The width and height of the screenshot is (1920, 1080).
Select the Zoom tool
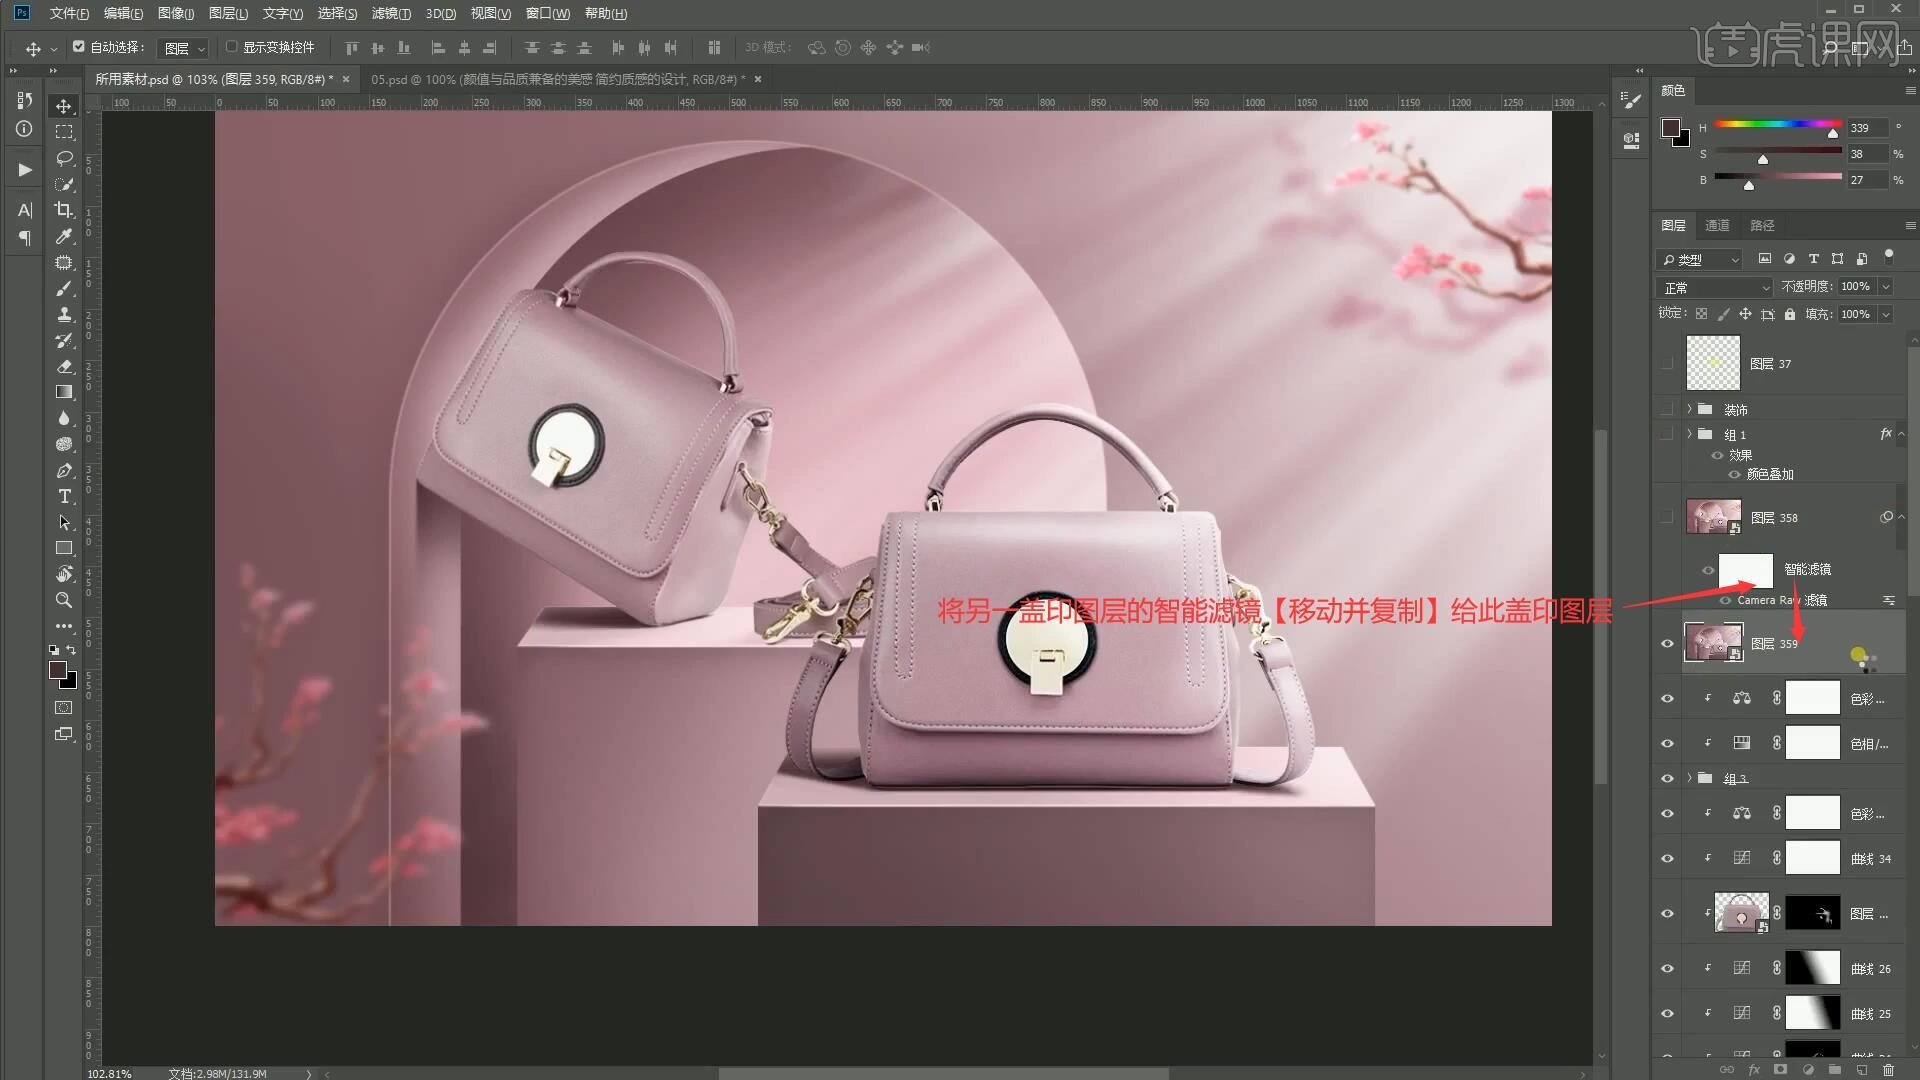[x=64, y=600]
